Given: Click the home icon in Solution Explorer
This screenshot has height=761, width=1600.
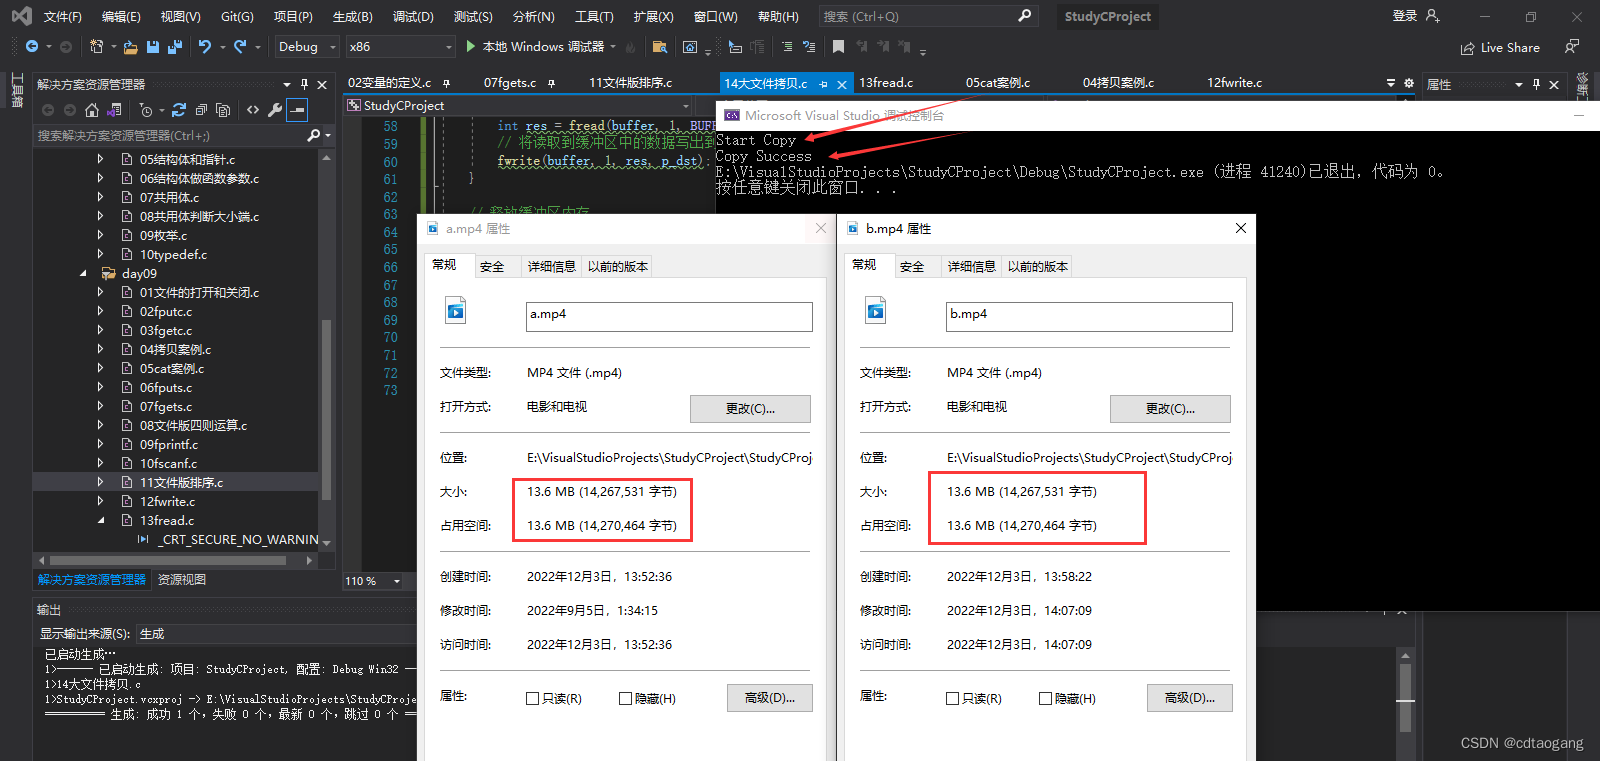Looking at the screenshot, I should coord(92,110).
